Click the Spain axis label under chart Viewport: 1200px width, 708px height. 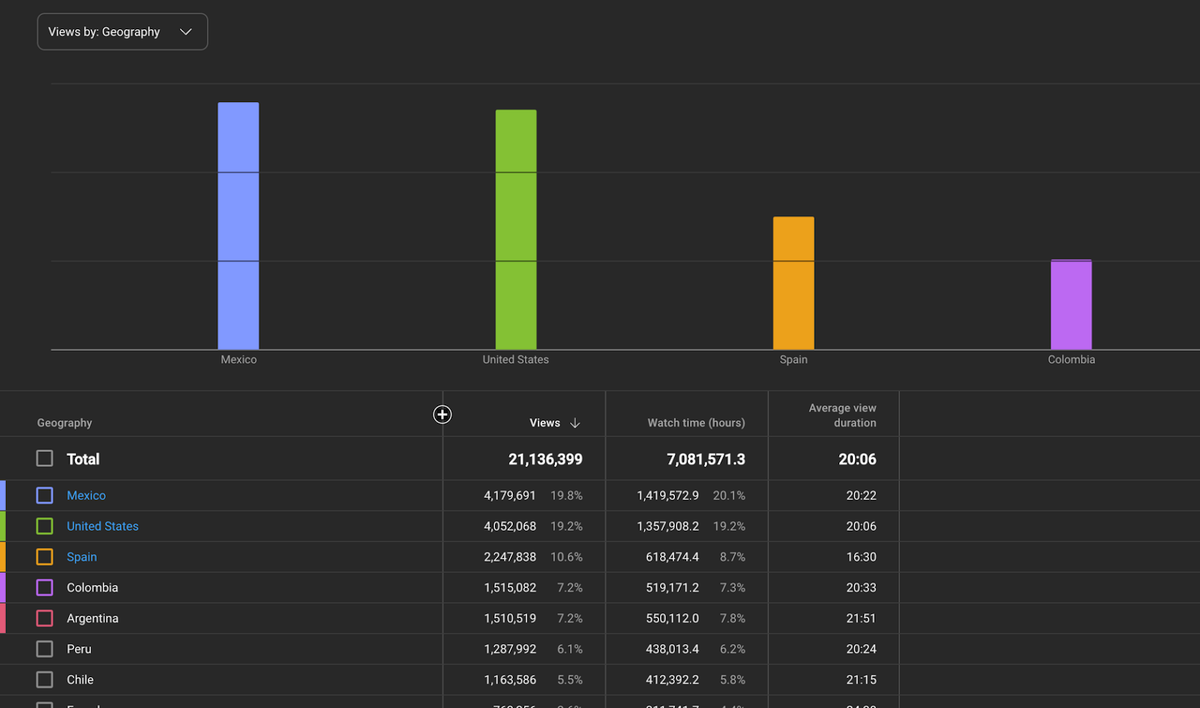click(794, 360)
